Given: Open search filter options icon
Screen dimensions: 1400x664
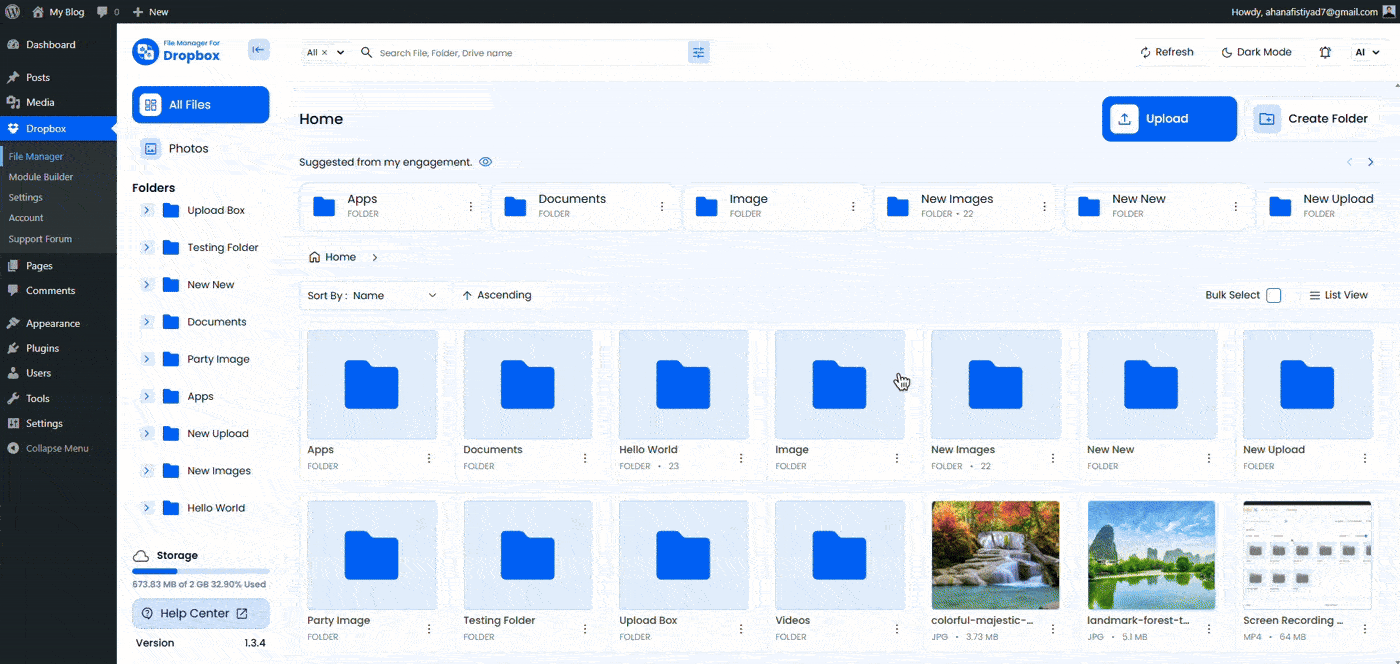Looking at the screenshot, I should (698, 52).
